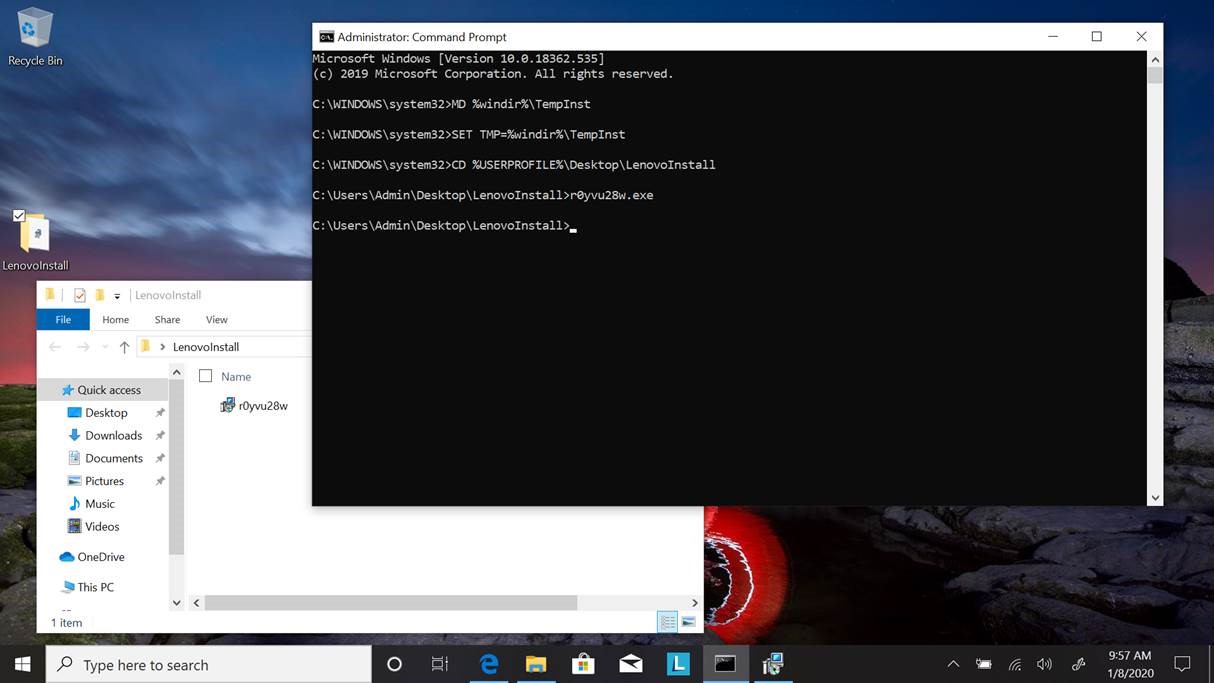Toggle the select-all checkbox by Name
1214x683 pixels.
click(205, 376)
